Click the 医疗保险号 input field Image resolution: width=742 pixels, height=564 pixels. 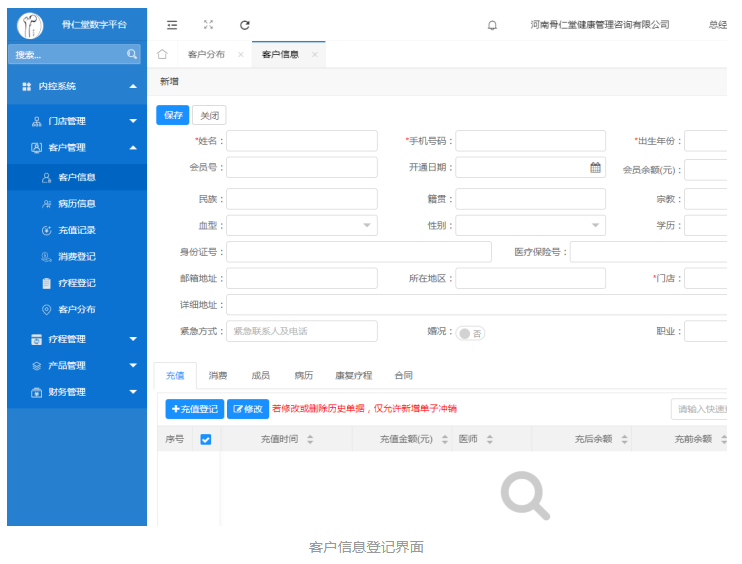pyautogui.click(x=648, y=252)
